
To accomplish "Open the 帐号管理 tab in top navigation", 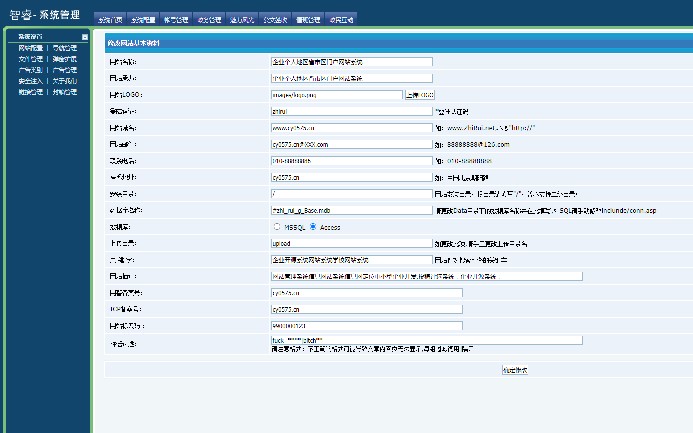I will click(176, 19).
